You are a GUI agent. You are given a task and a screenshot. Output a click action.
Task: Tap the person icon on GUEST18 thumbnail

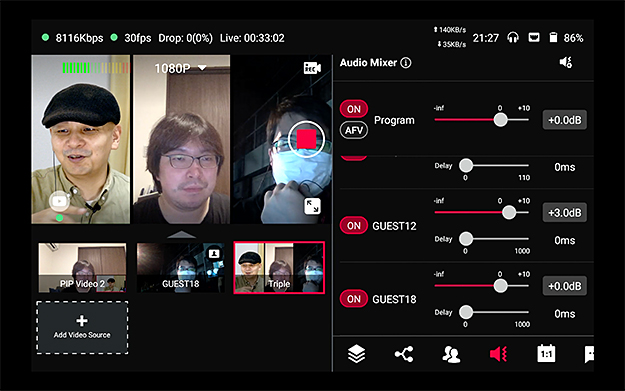point(214,254)
